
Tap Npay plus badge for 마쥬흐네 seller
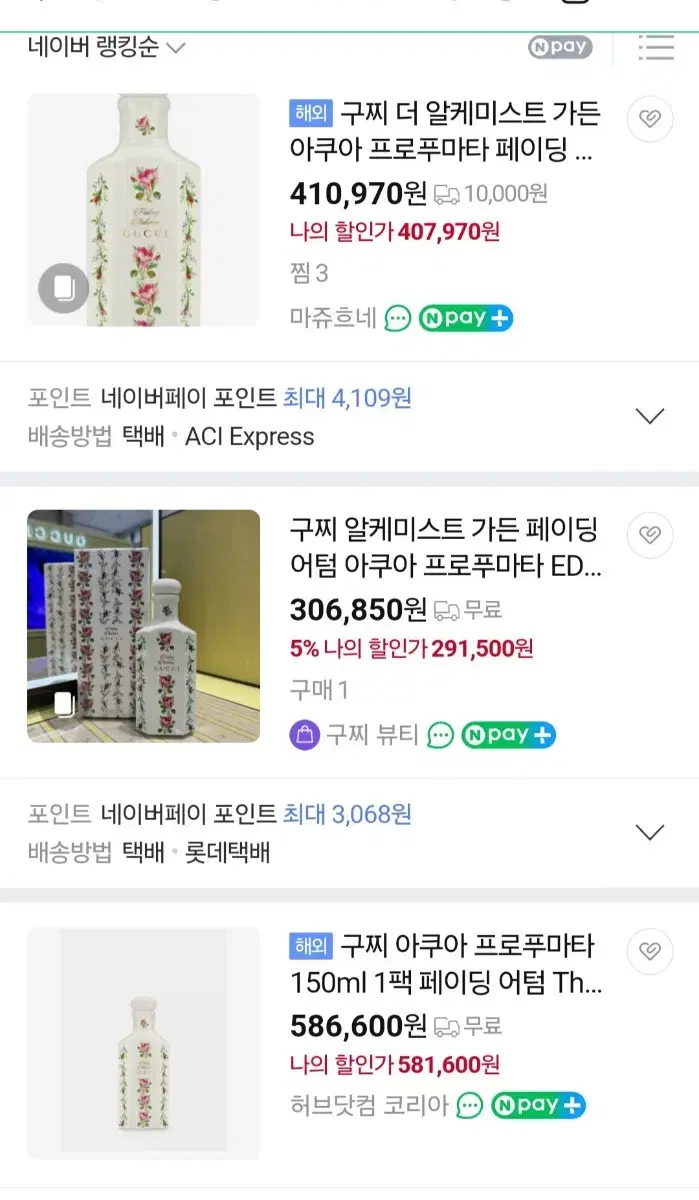tap(466, 319)
